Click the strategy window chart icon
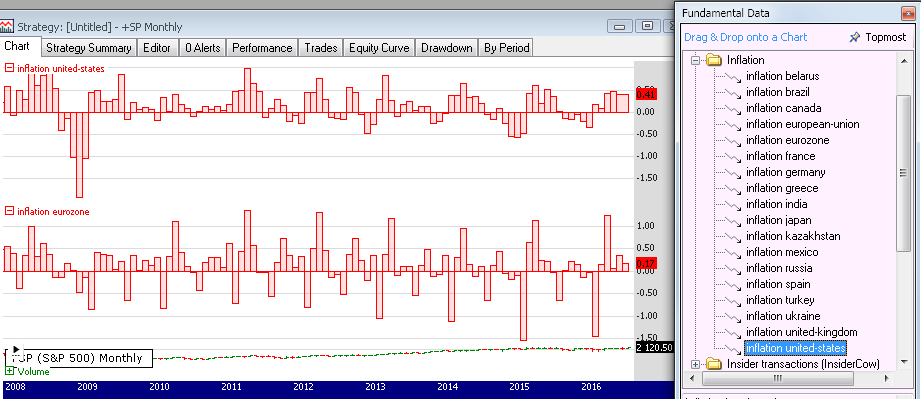 7,26
